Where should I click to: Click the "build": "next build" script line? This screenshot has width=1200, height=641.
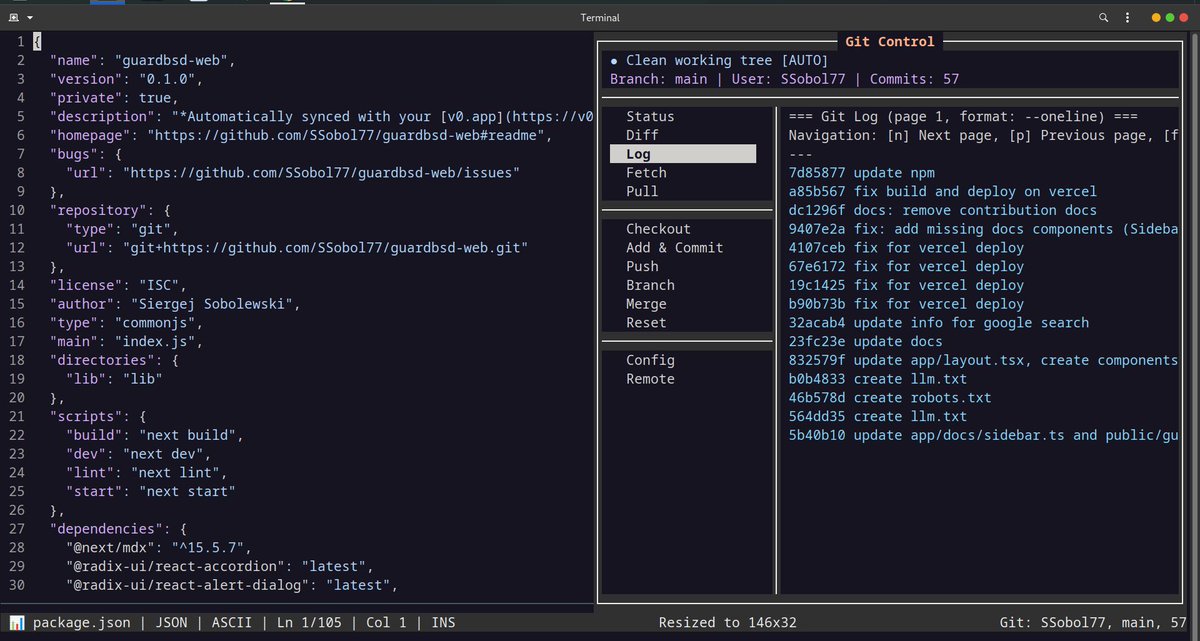[155, 435]
